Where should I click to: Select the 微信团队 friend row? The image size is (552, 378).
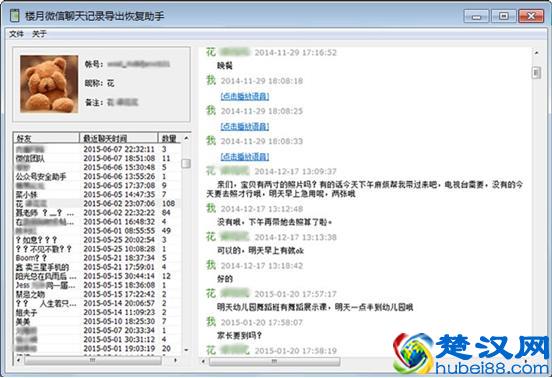98,158
